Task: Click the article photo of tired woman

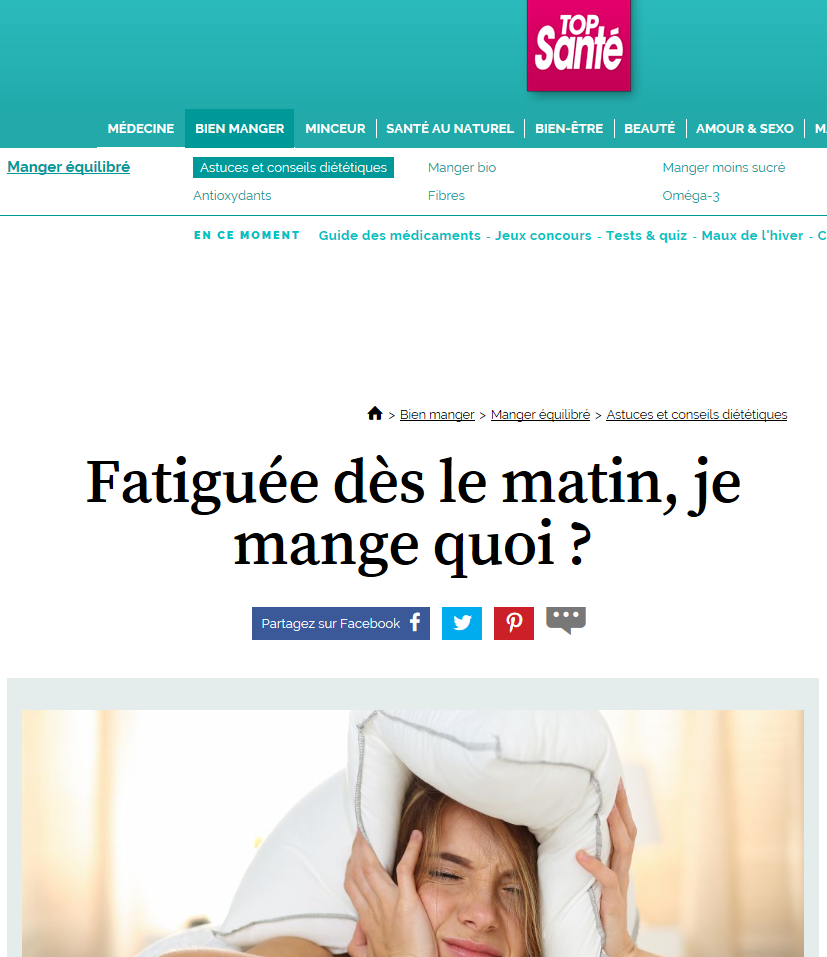Action: pyautogui.click(x=413, y=833)
